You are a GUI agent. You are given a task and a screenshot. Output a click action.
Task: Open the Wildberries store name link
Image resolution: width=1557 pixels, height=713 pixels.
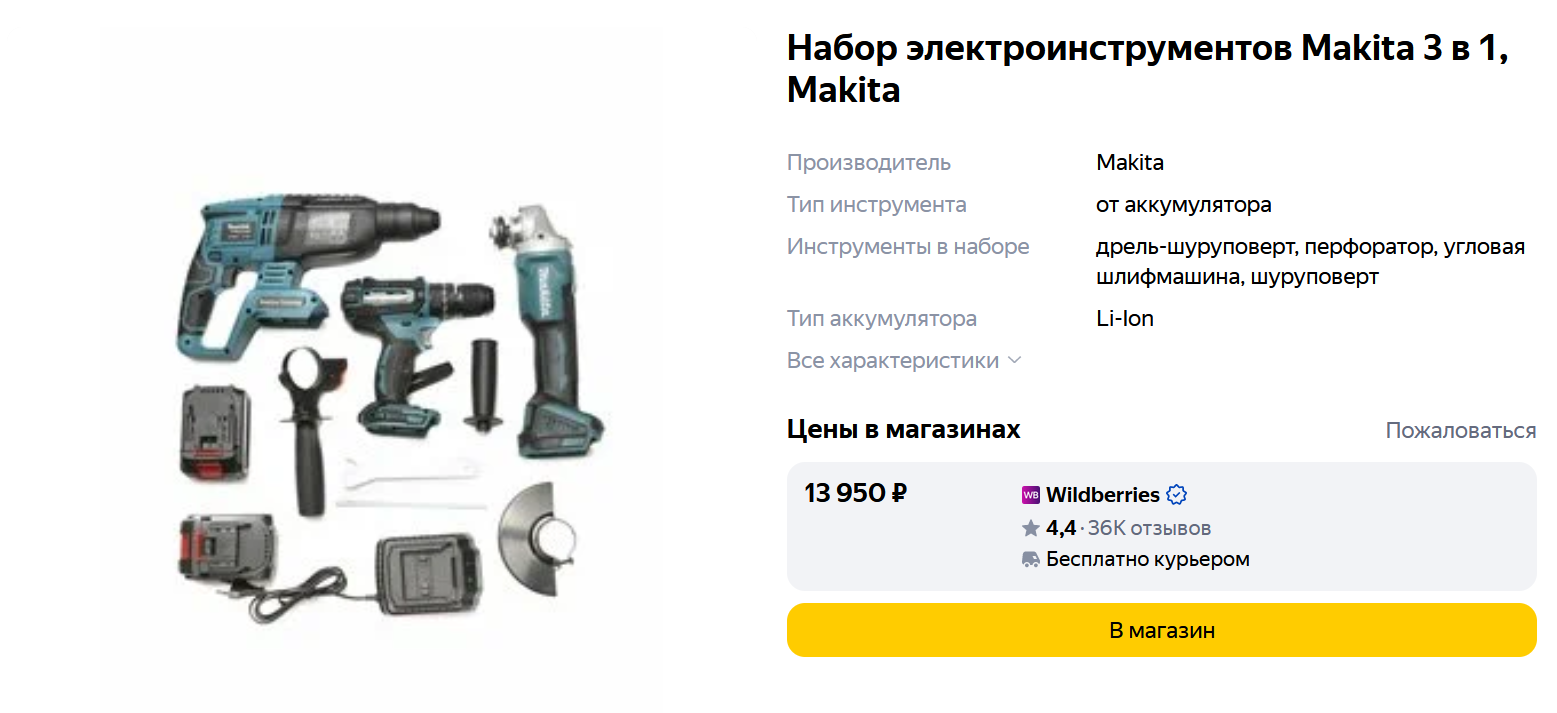pos(1103,495)
